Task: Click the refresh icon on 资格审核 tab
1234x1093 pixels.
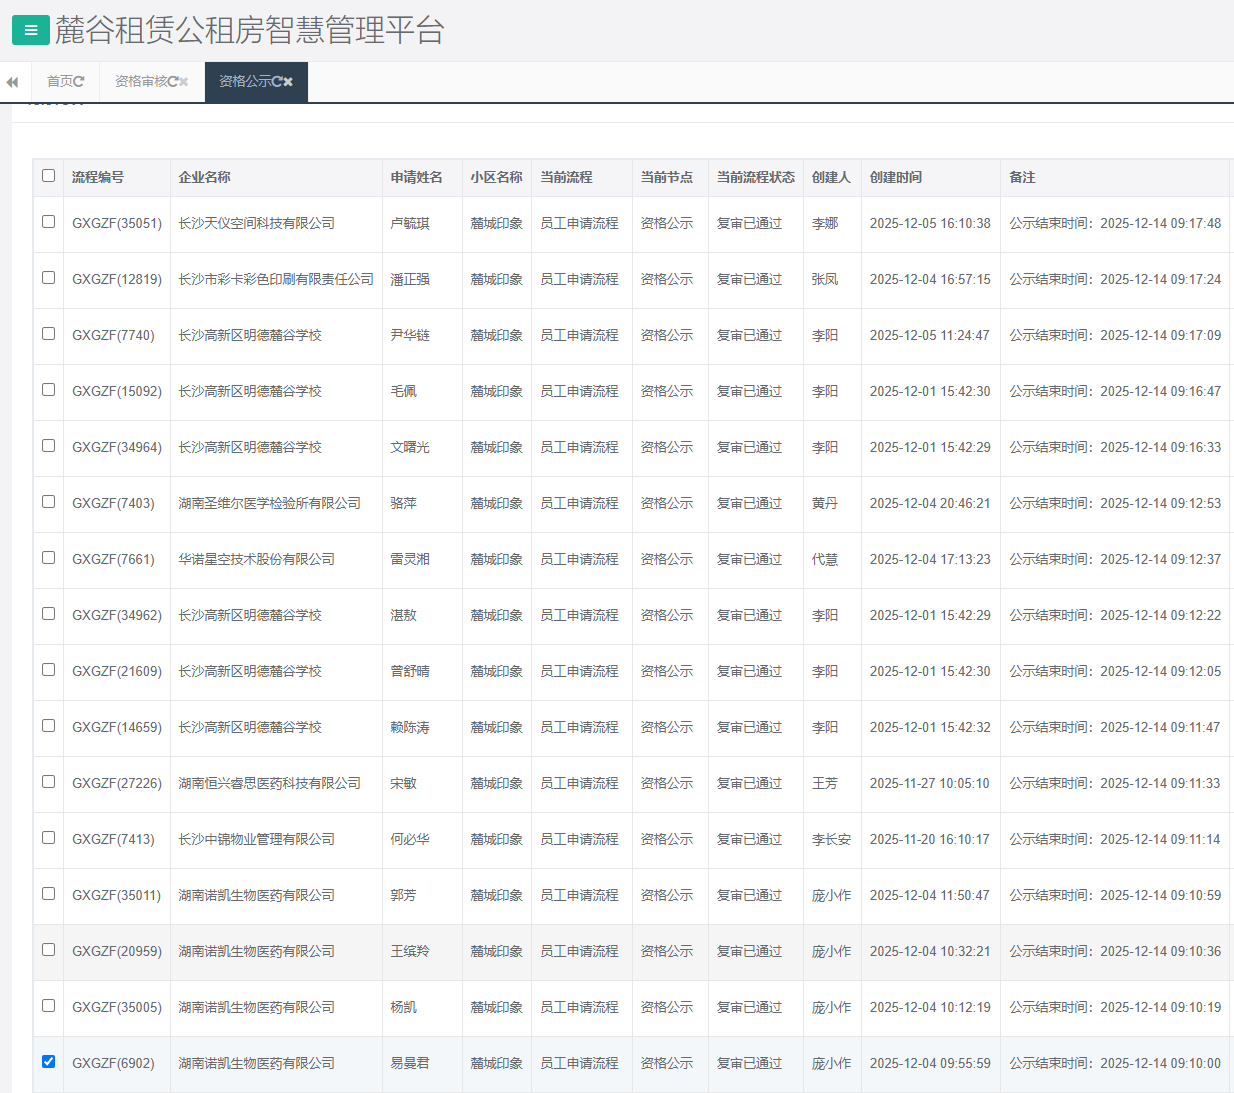Action: coord(172,82)
